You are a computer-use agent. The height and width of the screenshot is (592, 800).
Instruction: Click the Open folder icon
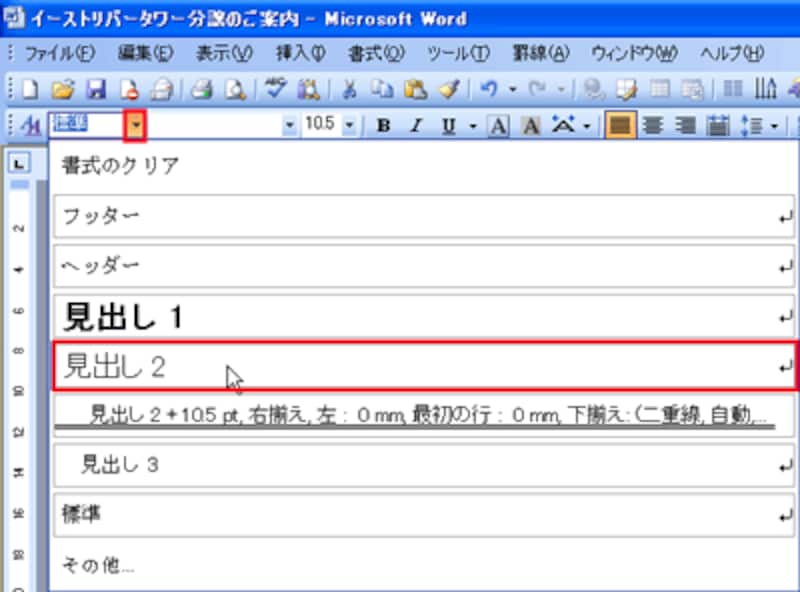(x=62, y=90)
